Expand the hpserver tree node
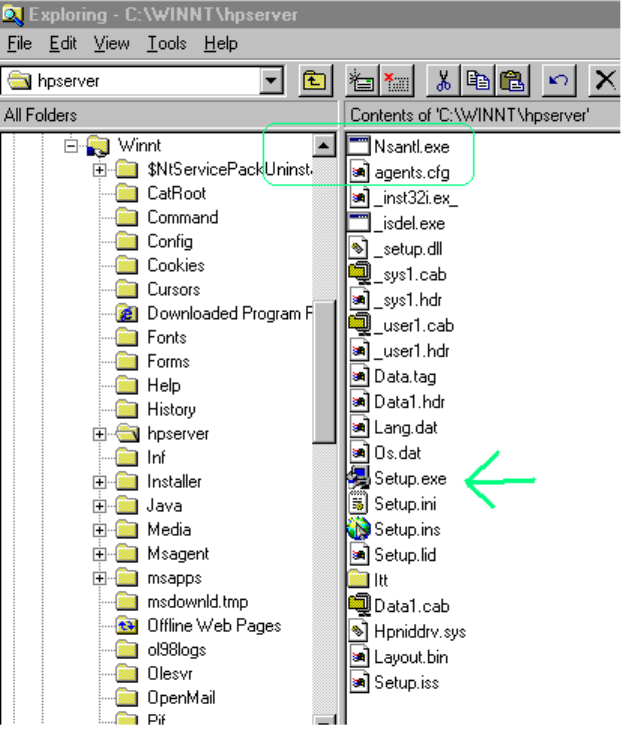Image resolution: width=625 pixels, height=734 pixels. pyautogui.click(x=99, y=436)
